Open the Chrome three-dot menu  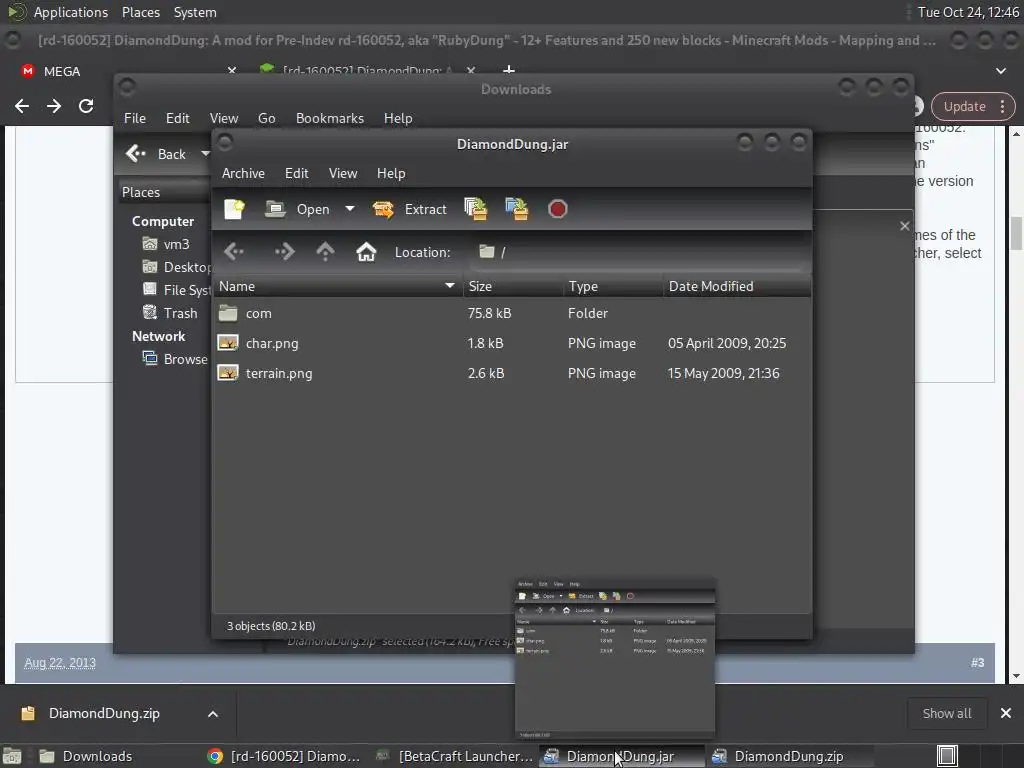click(1002, 106)
